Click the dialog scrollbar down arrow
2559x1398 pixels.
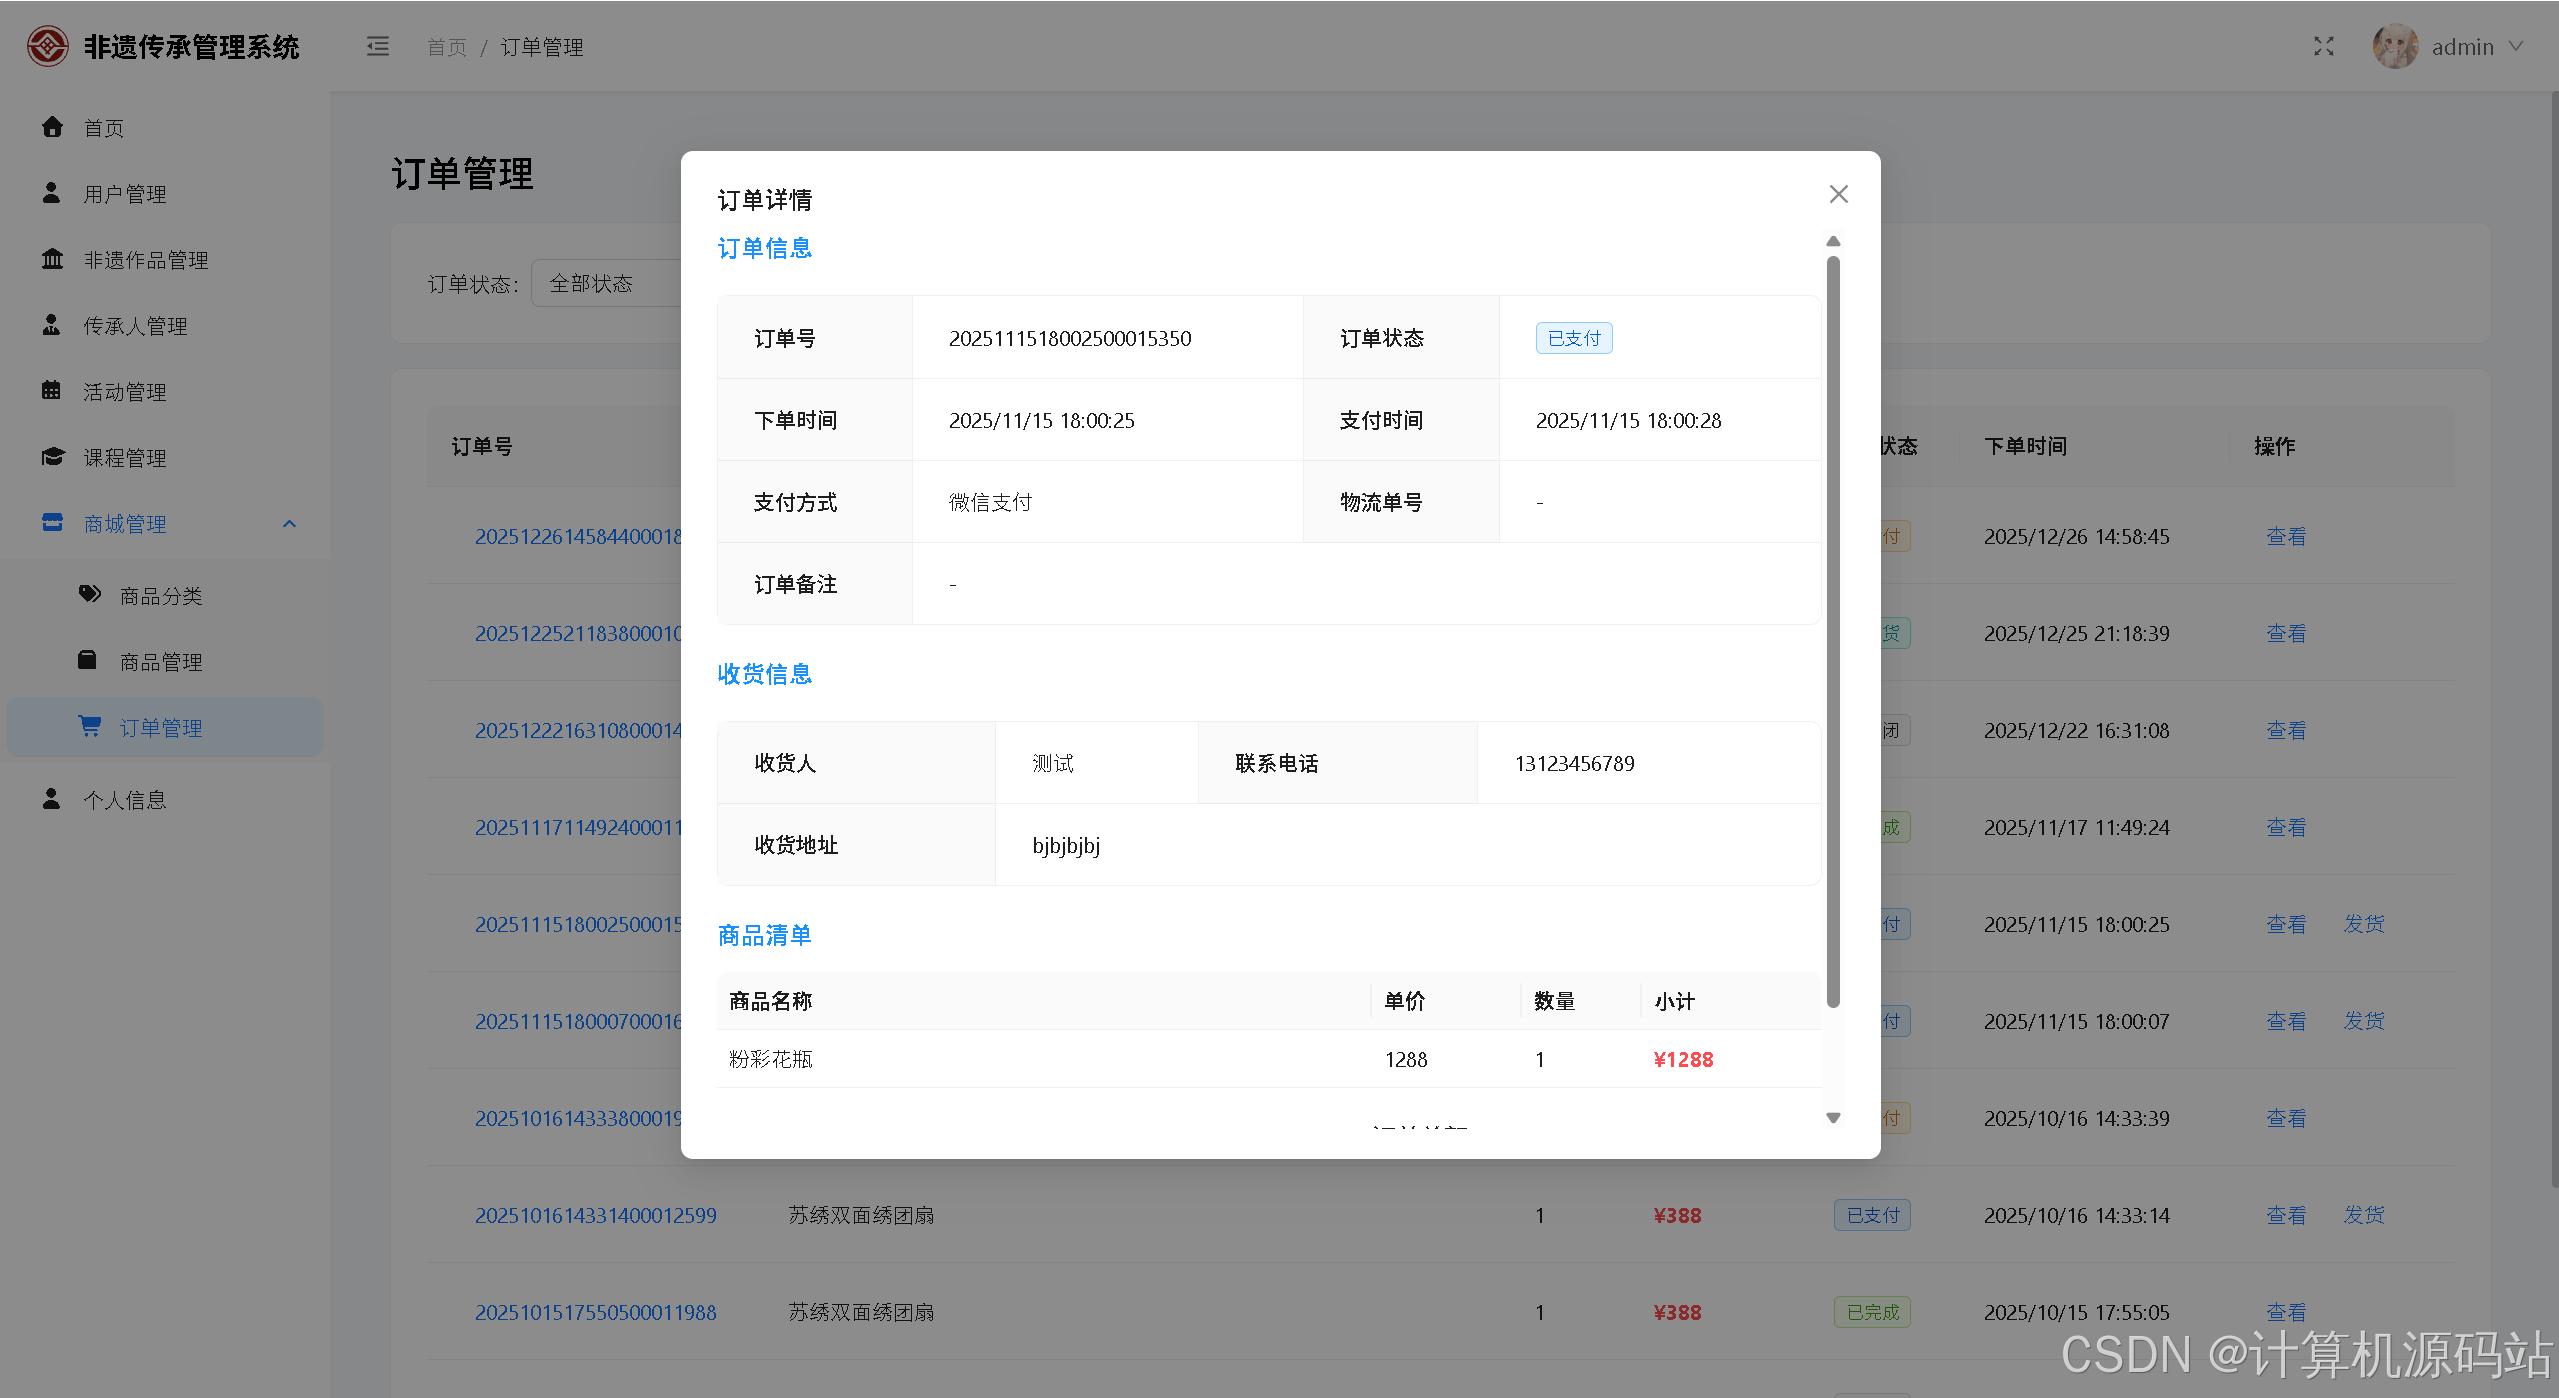click(1833, 1118)
